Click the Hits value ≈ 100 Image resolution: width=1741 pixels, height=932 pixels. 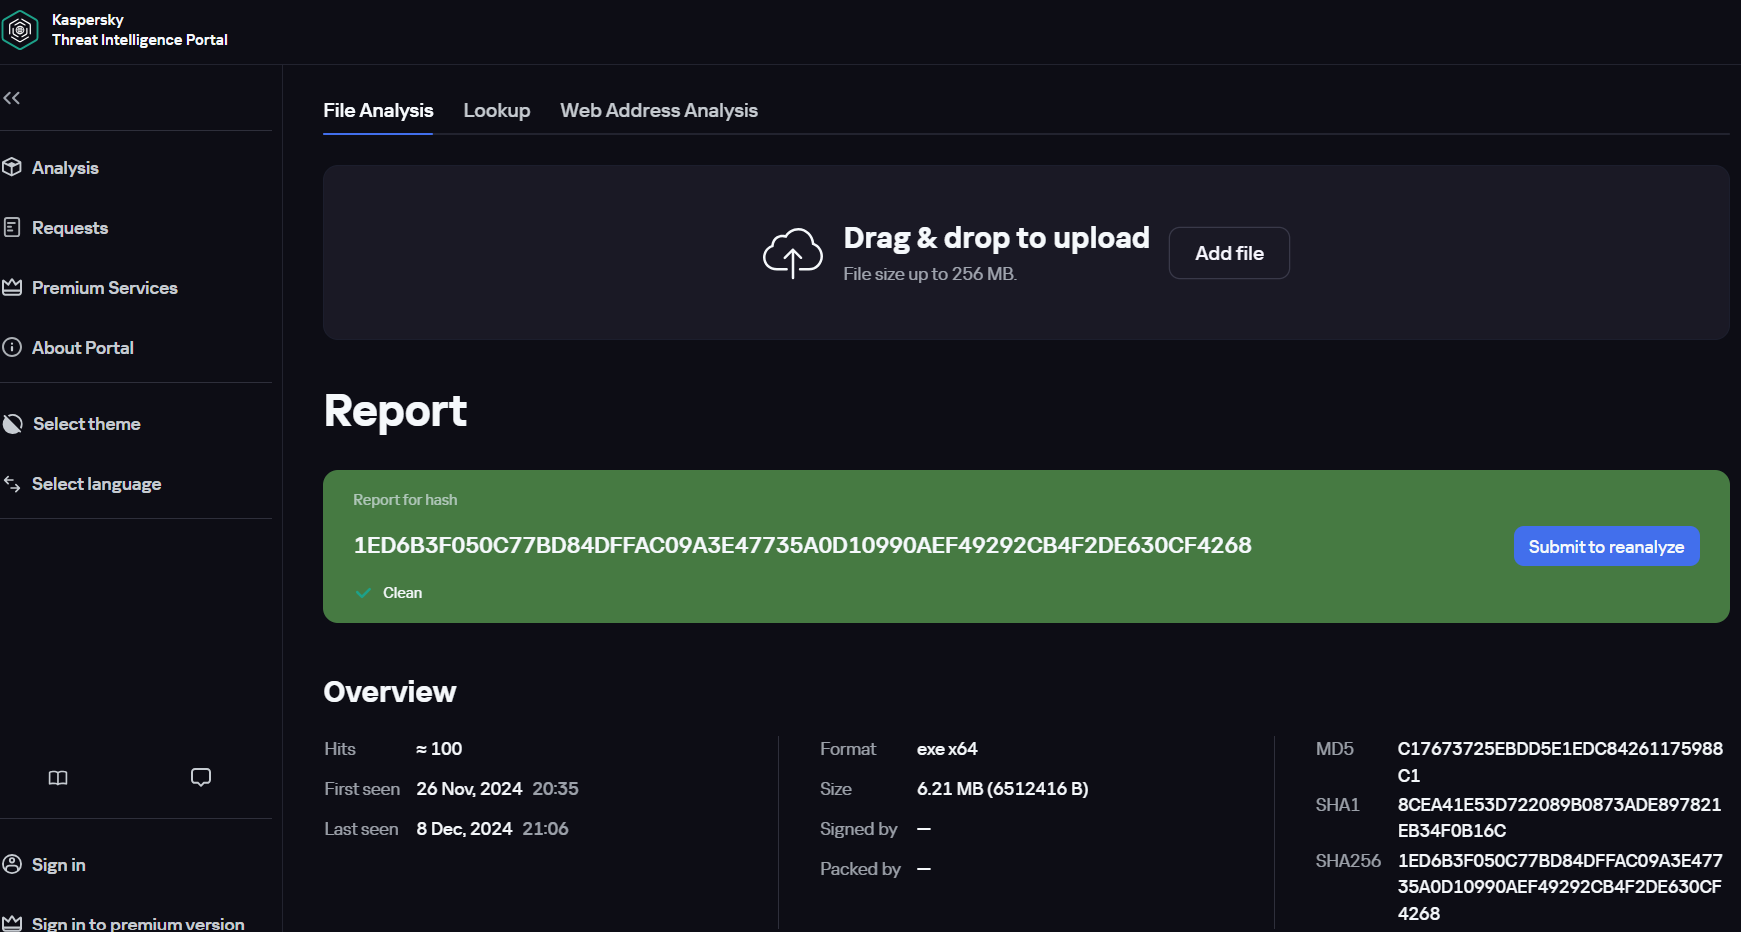439,749
